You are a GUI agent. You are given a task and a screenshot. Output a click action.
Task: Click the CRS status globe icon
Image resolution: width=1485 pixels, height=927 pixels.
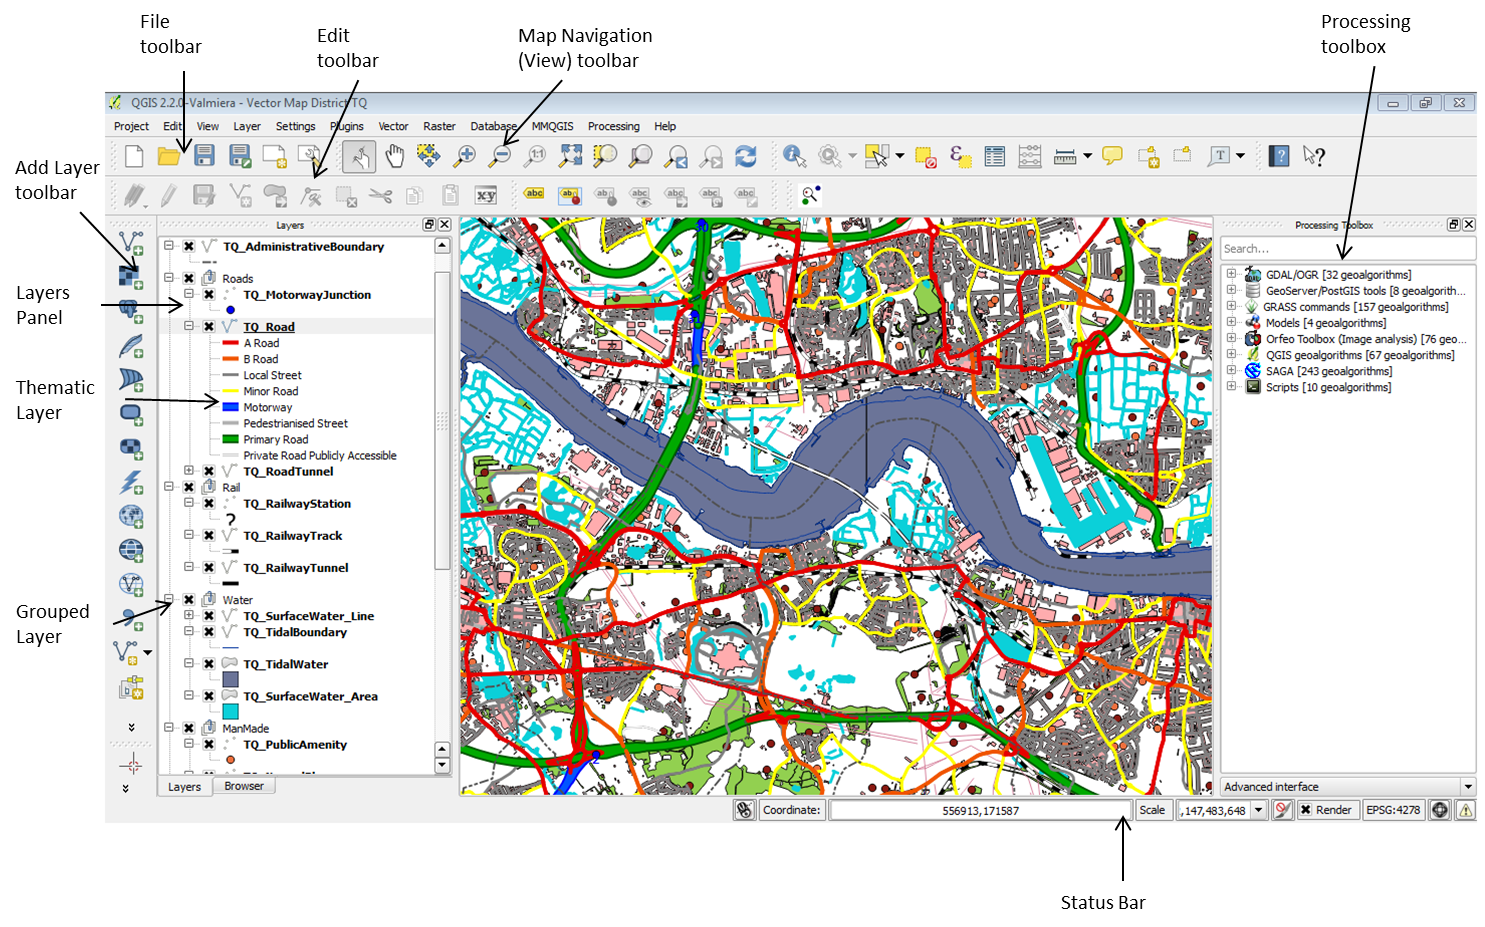click(1440, 810)
